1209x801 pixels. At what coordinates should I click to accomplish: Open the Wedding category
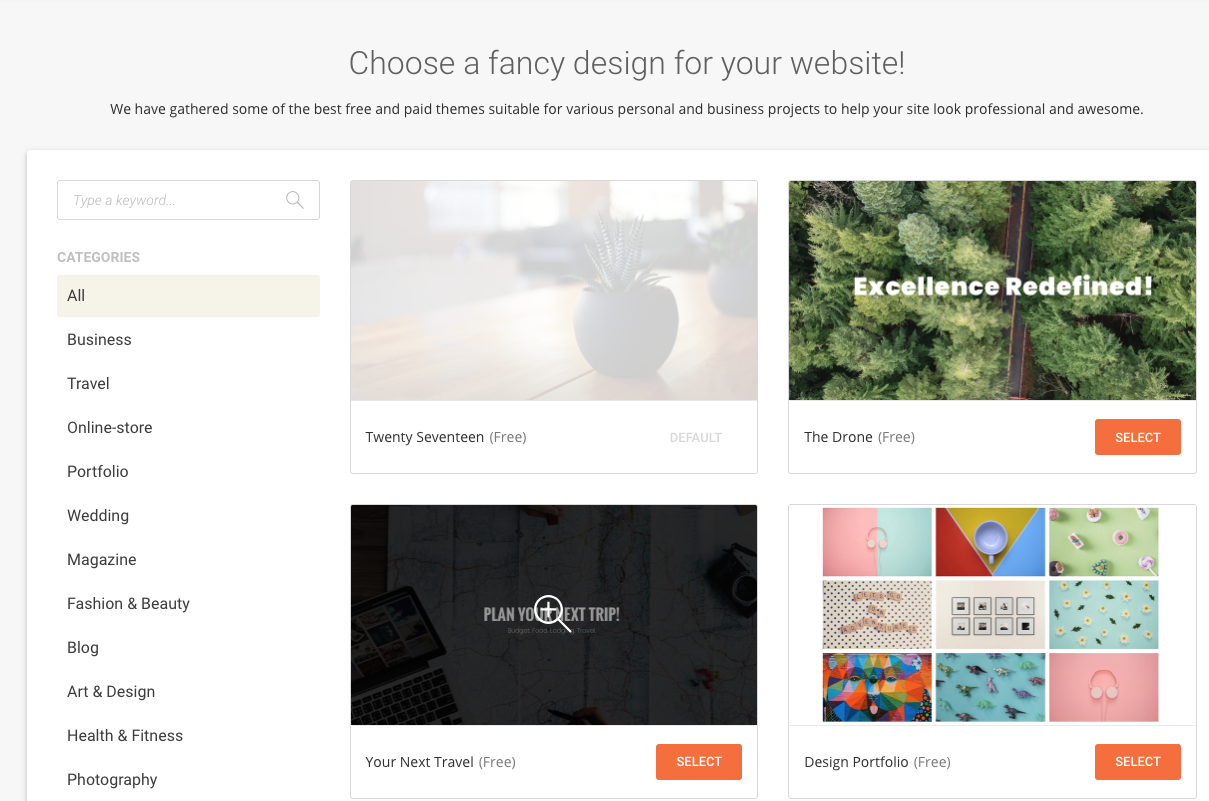coord(98,516)
